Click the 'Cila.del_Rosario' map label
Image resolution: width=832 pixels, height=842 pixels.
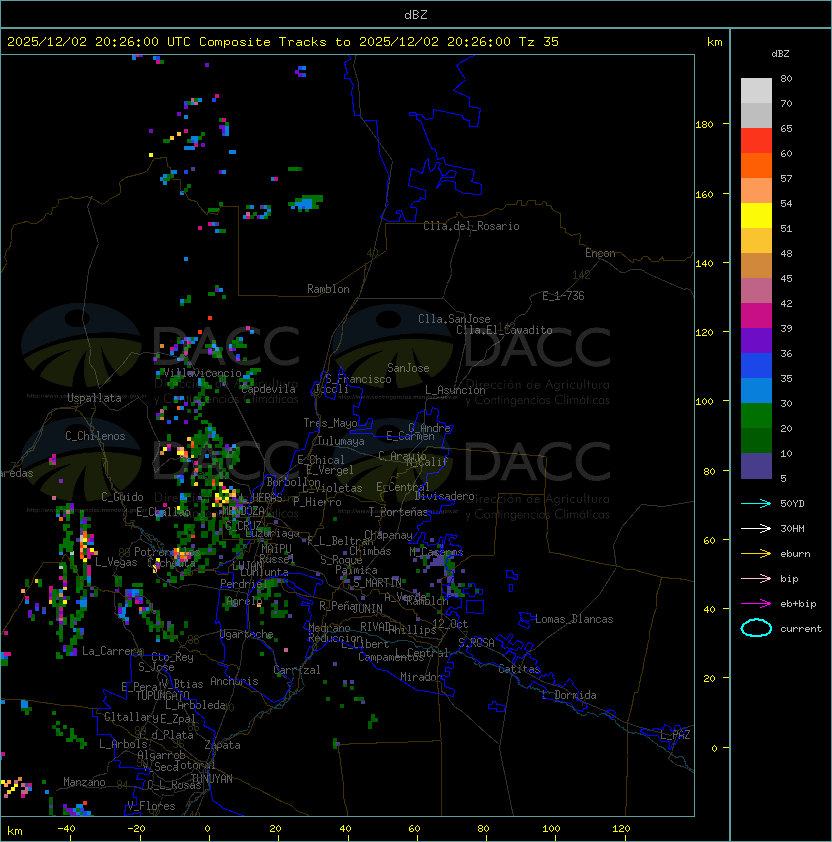(471, 226)
